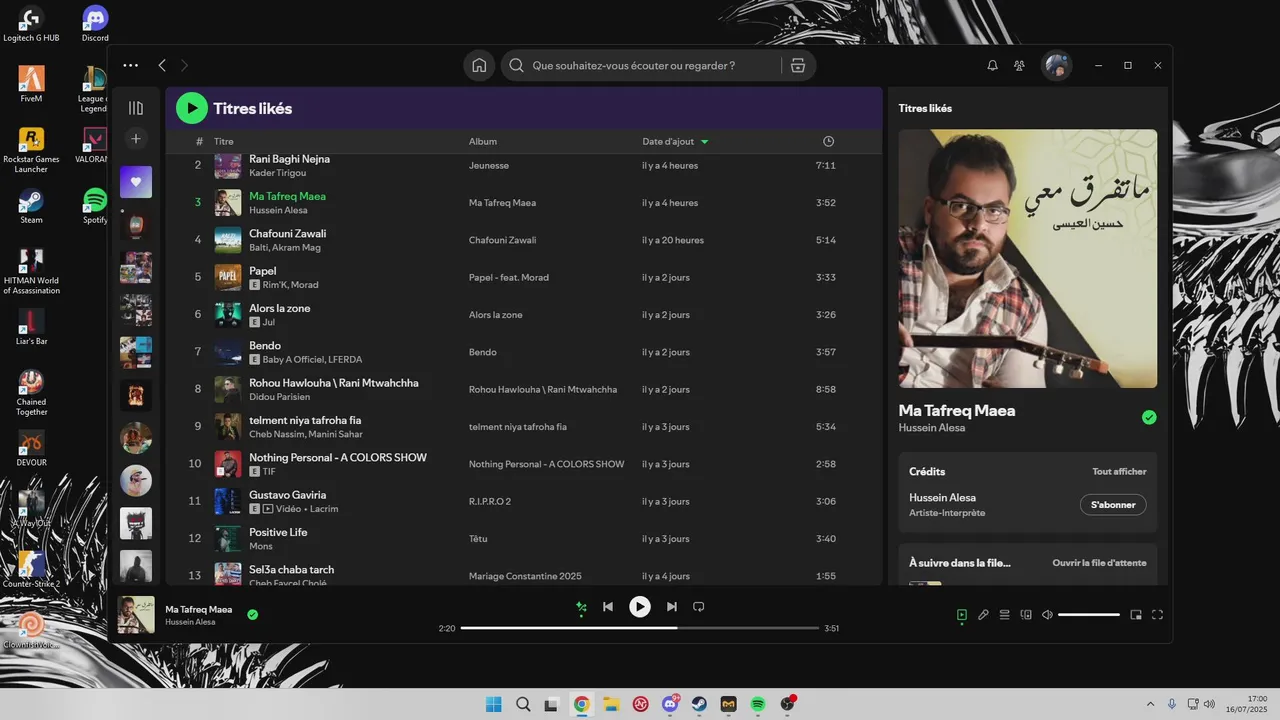Open artist Didou Parisien link

[280, 397]
